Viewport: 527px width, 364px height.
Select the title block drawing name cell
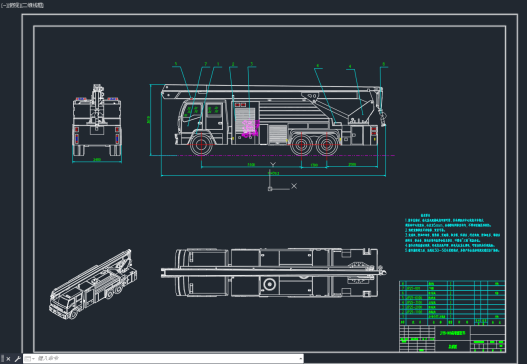click(x=452, y=333)
